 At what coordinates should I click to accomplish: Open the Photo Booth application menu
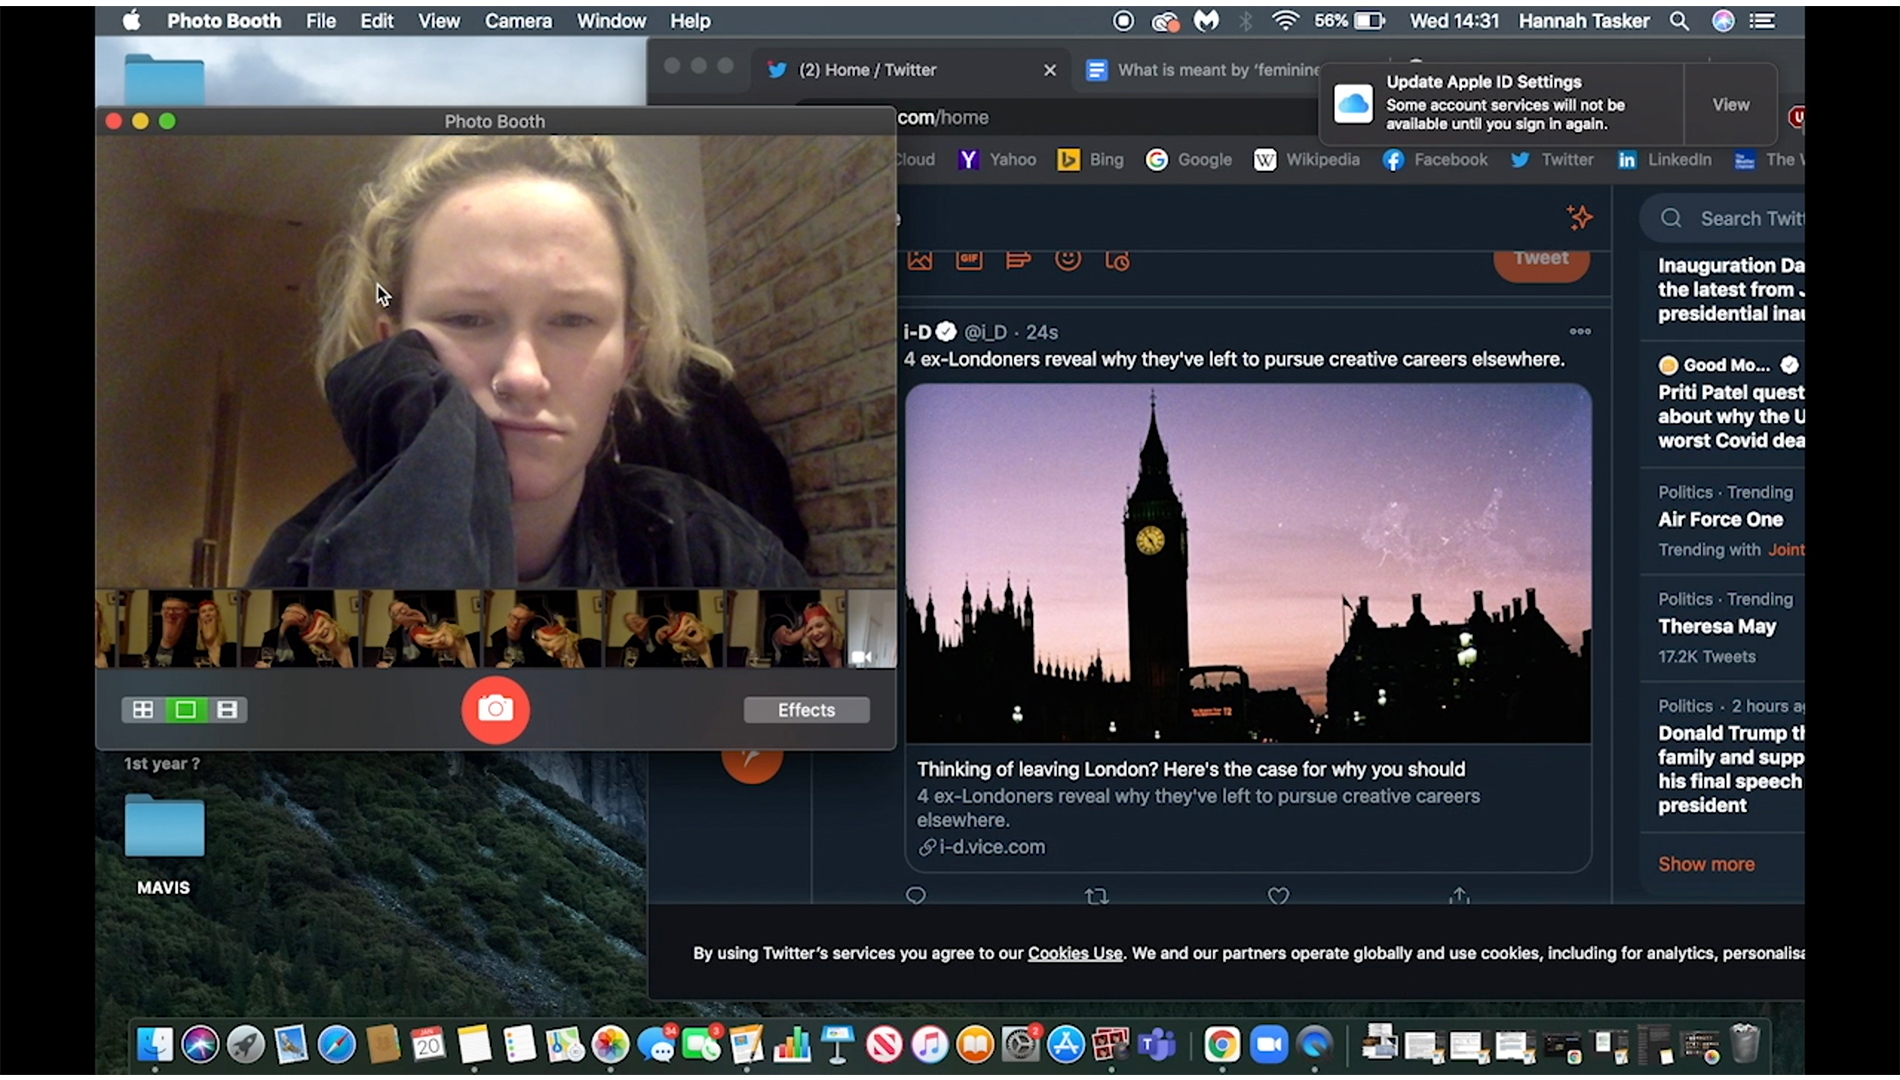(224, 20)
